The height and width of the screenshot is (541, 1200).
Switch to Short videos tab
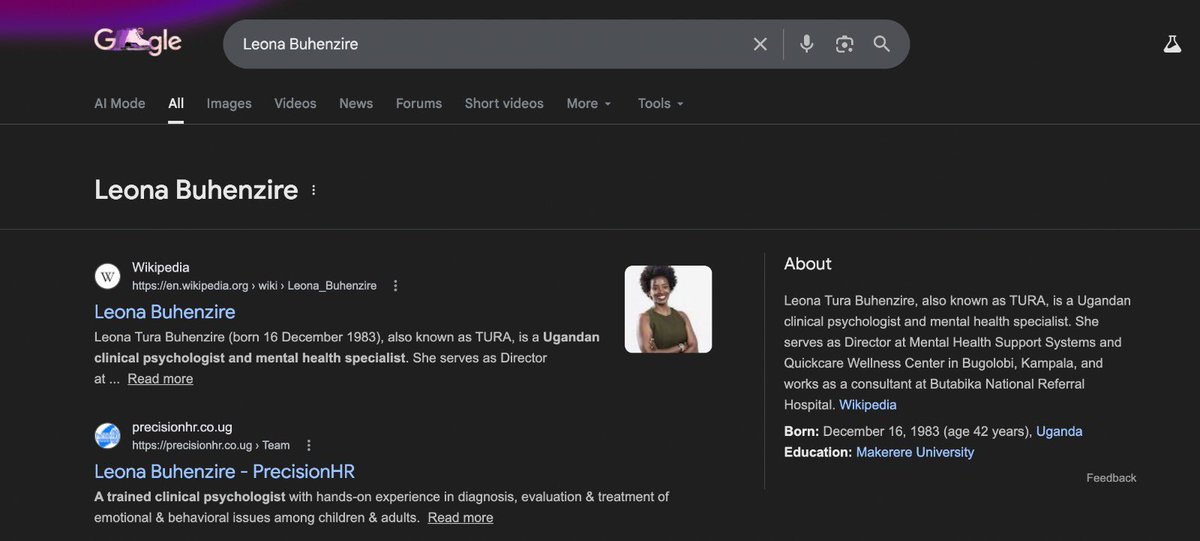pyautogui.click(x=504, y=103)
